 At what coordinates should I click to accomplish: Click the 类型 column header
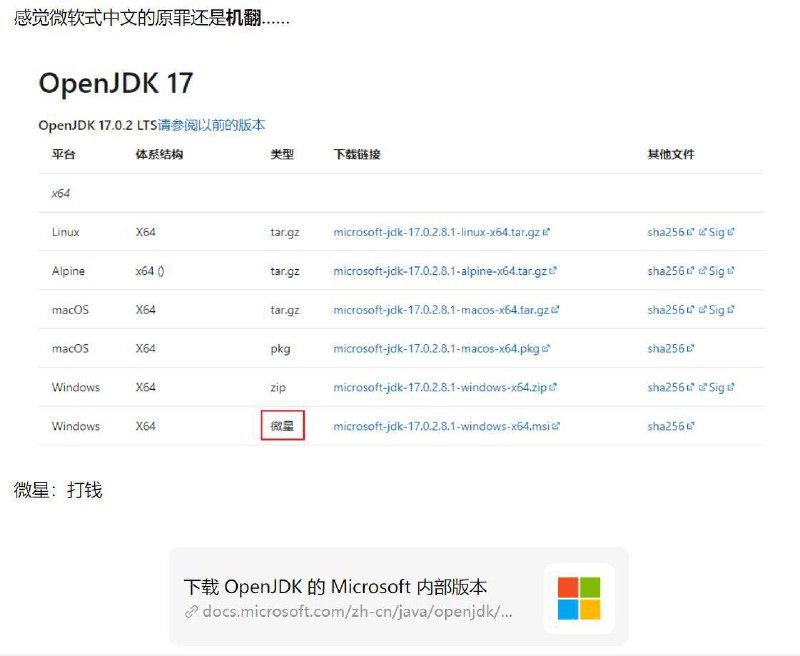point(282,155)
